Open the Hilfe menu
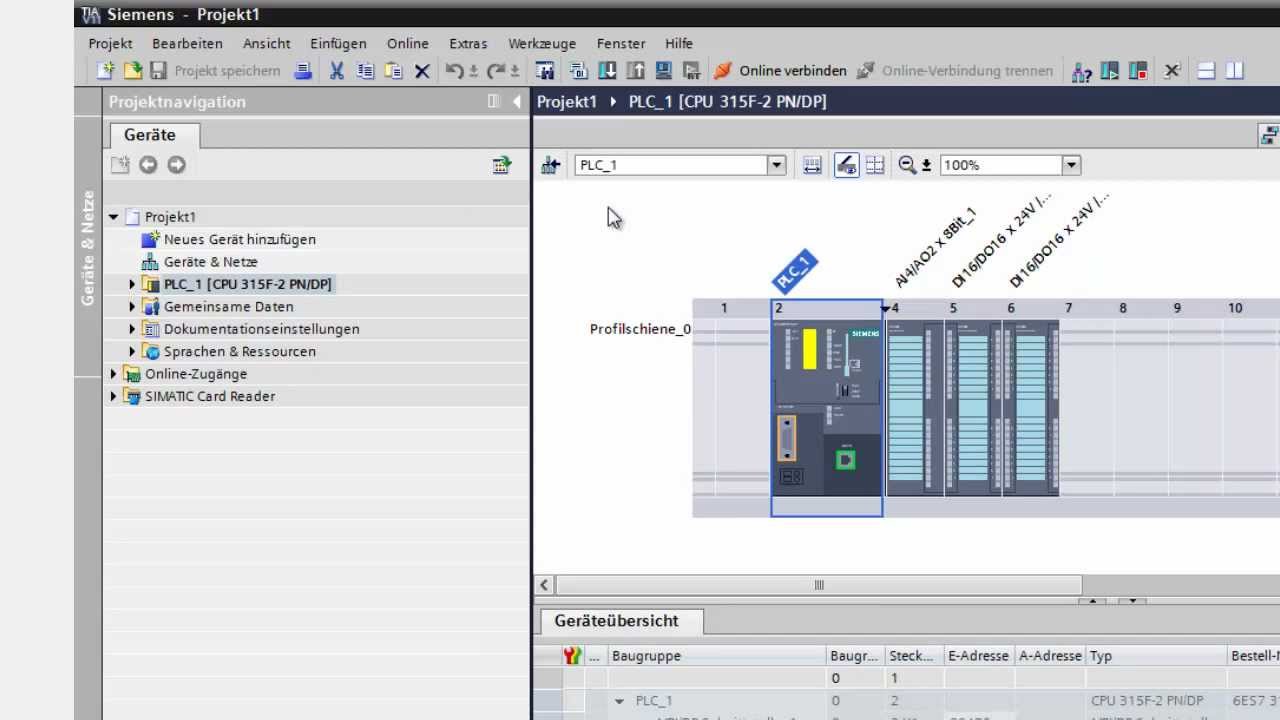The image size is (1280, 720). click(x=679, y=43)
